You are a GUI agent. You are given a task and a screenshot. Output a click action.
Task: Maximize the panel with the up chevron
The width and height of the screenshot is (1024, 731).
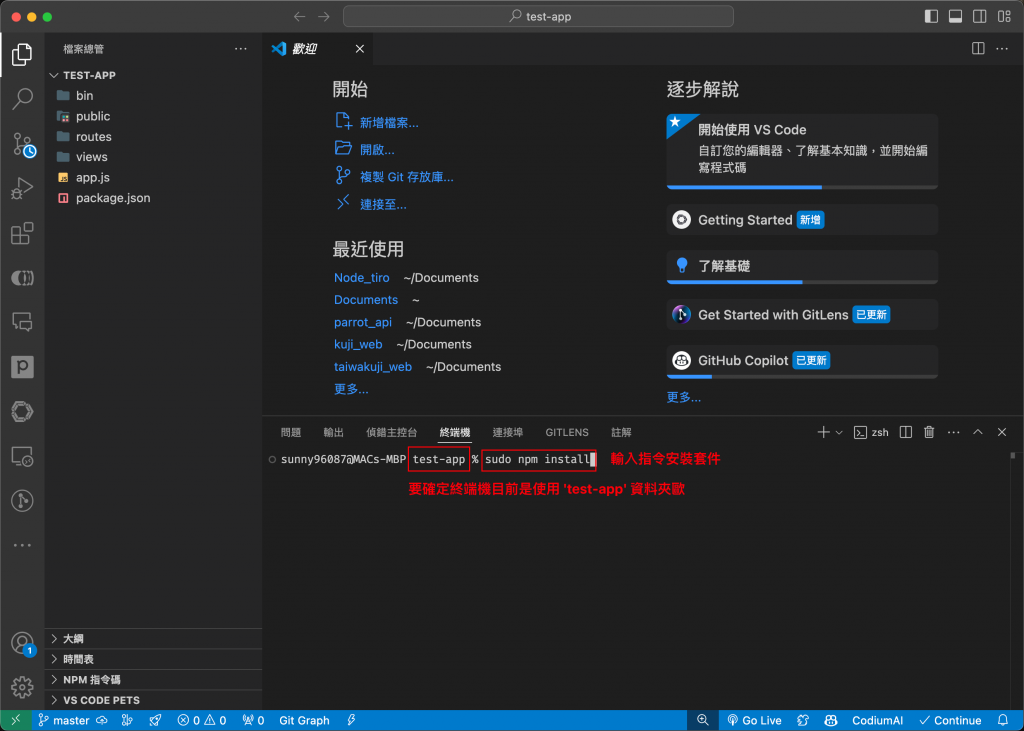tap(978, 432)
